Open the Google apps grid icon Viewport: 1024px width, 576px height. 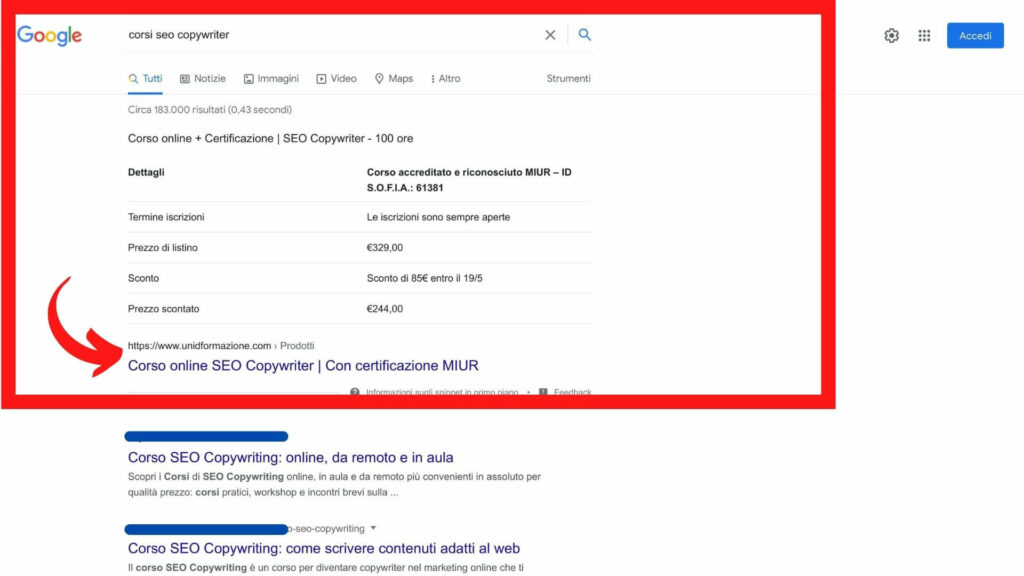pyautogui.click(x=924, y=35)
